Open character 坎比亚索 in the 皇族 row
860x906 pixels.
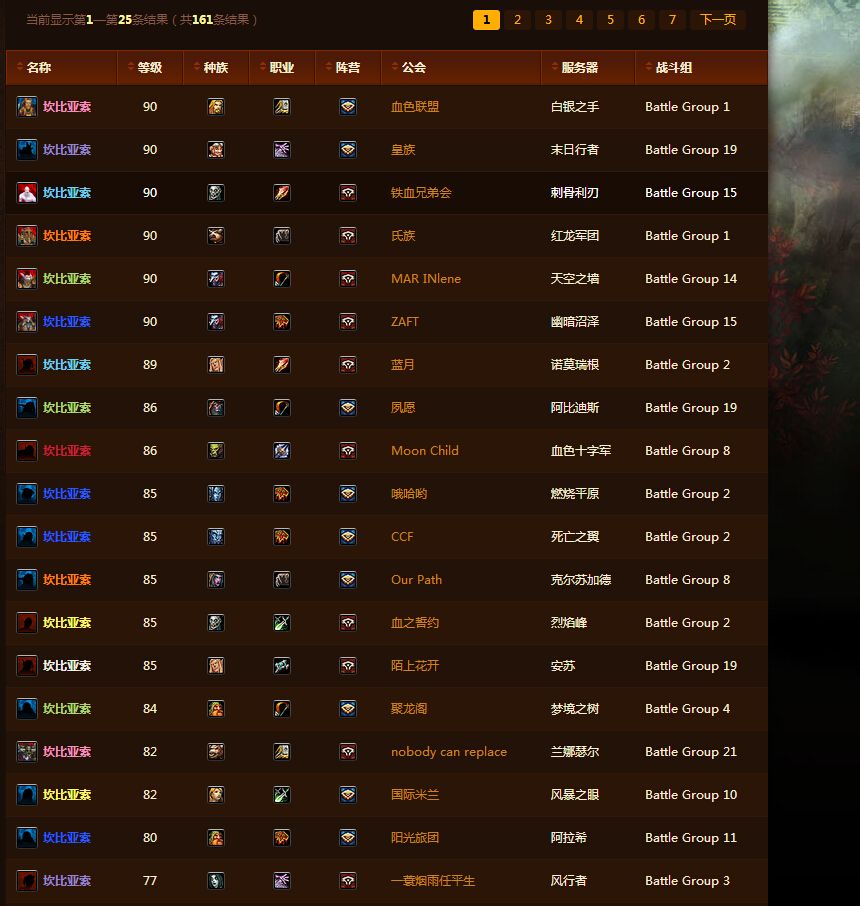click(x=67, y=150)
